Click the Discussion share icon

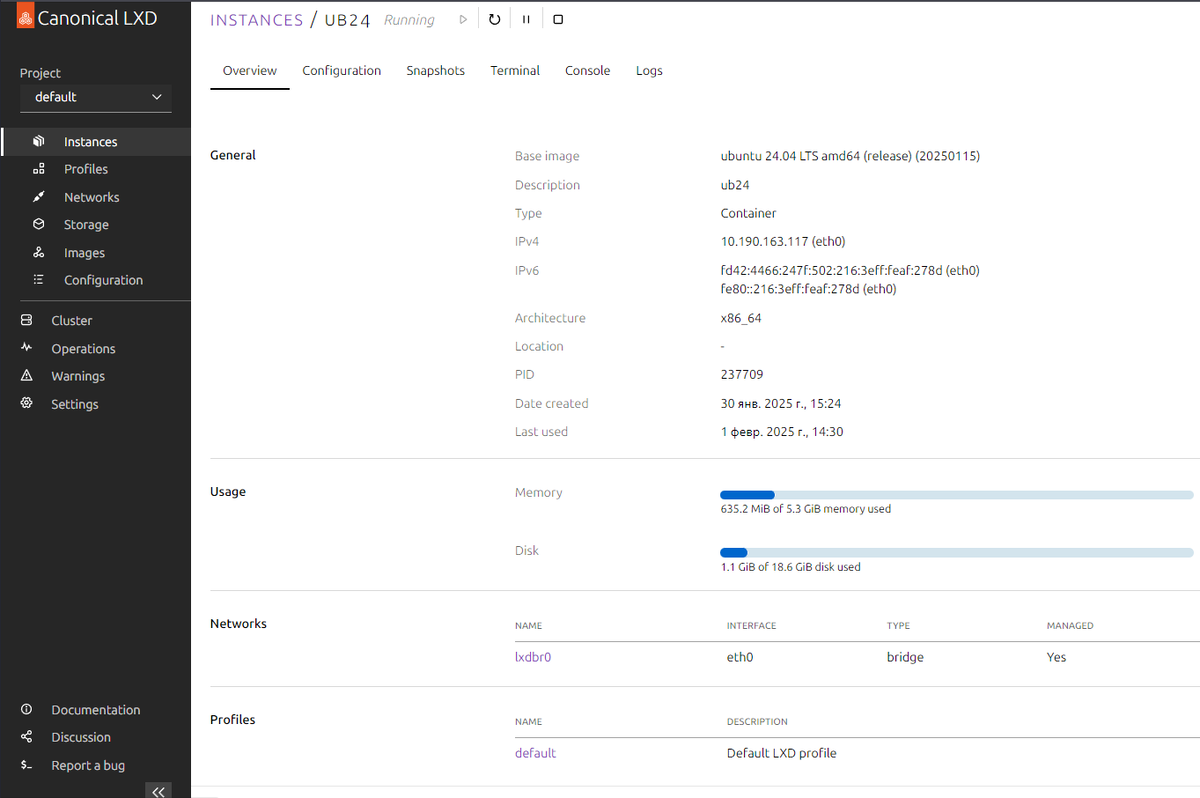point(27,737)
